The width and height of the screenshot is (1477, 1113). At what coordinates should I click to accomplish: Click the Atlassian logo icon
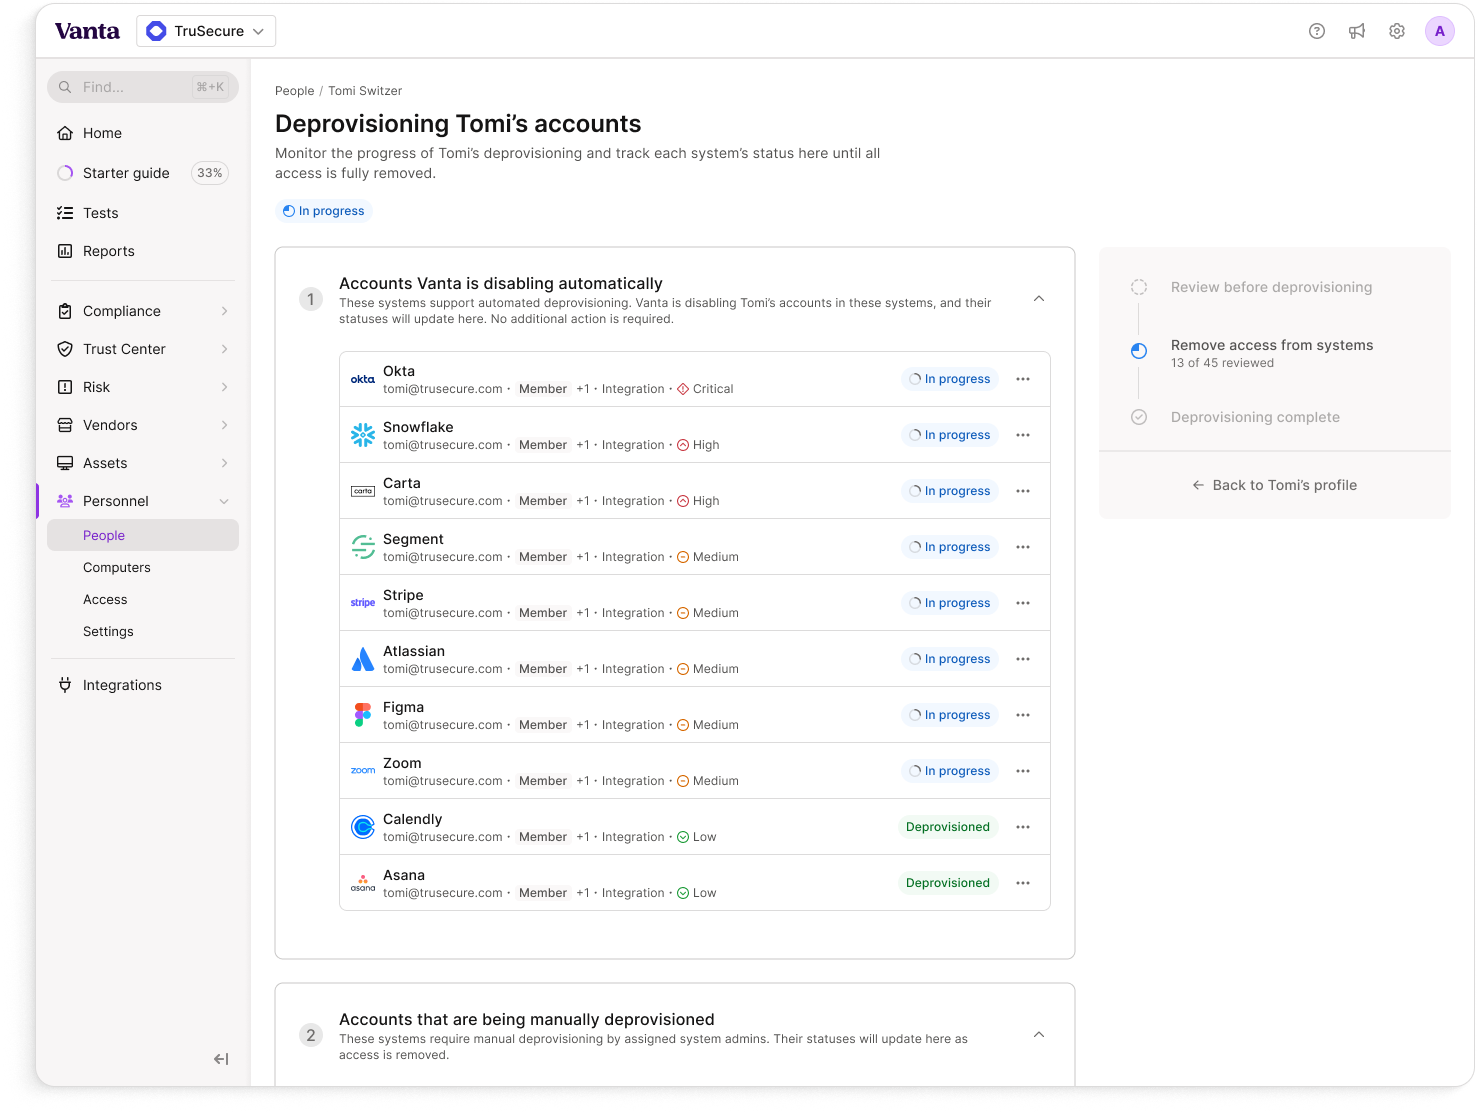click(x=363, y=659)
